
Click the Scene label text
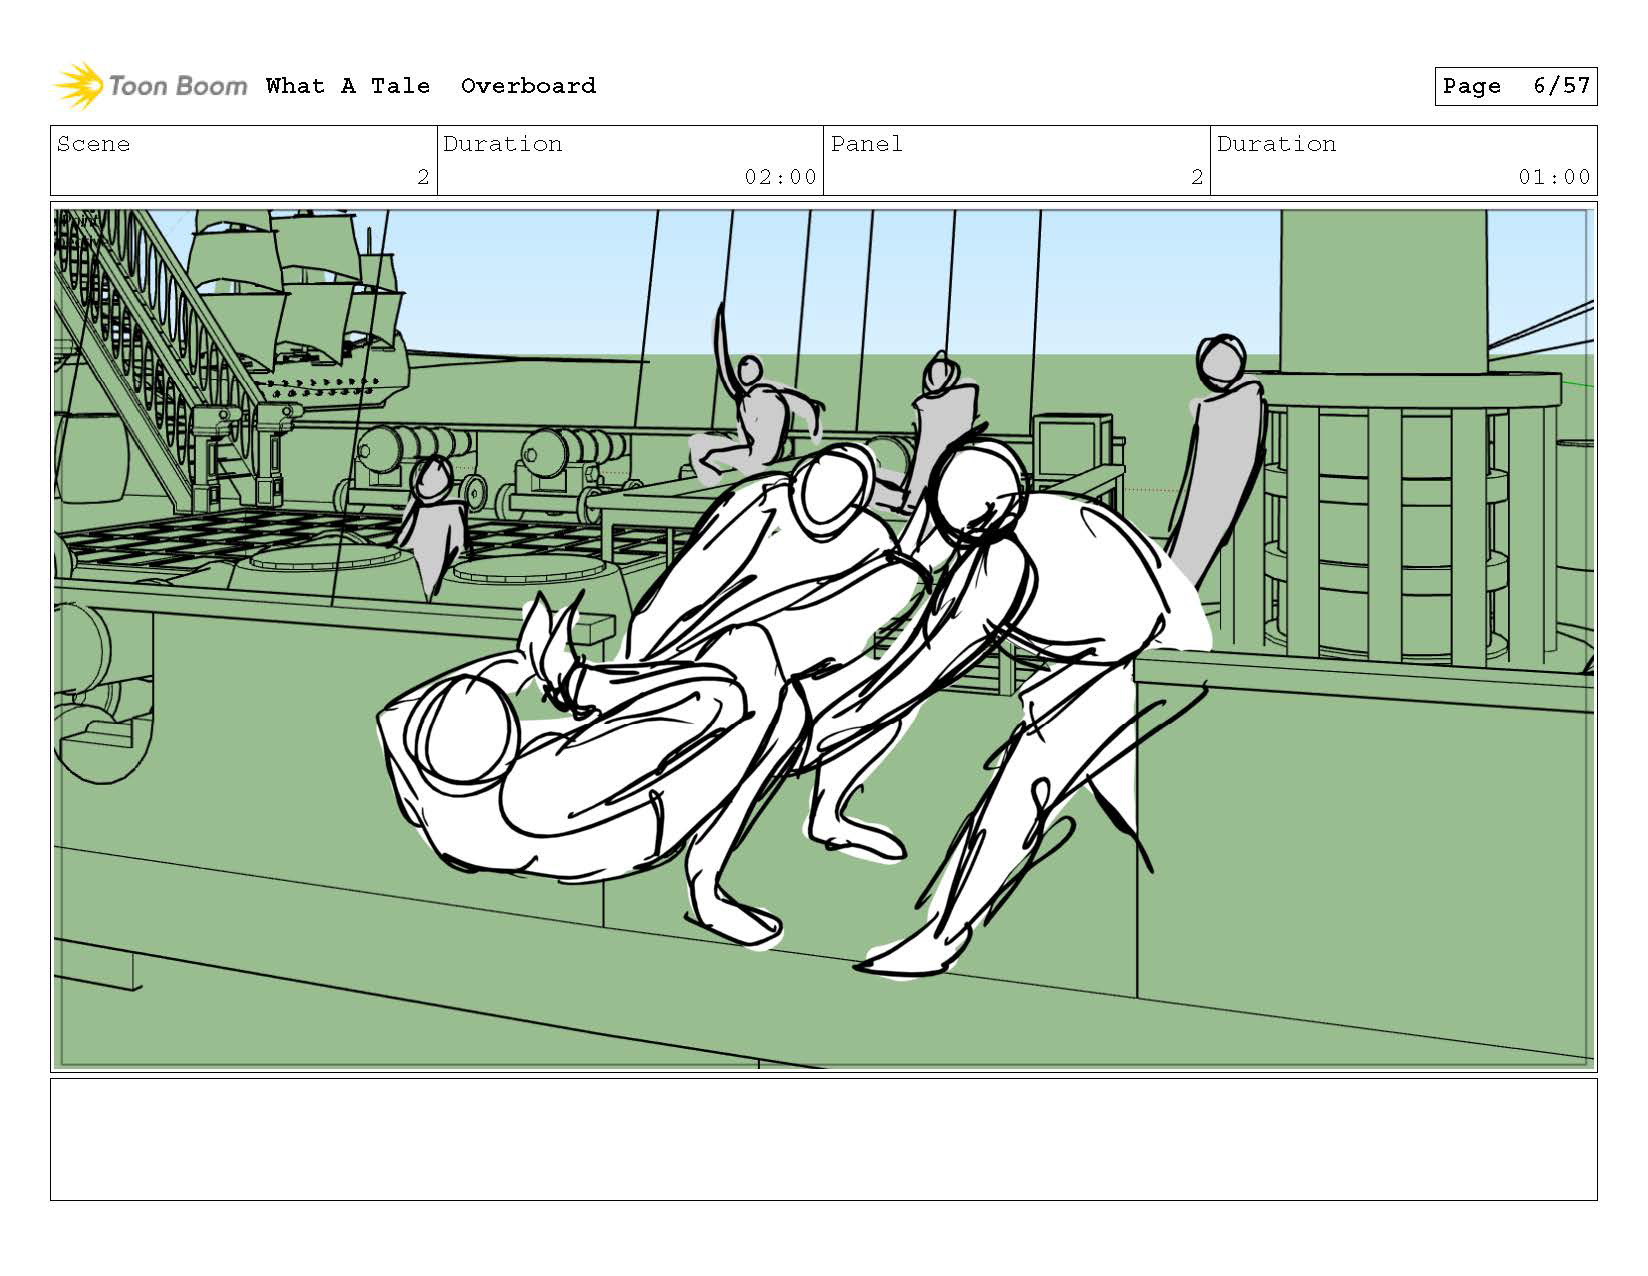point(94,144)
